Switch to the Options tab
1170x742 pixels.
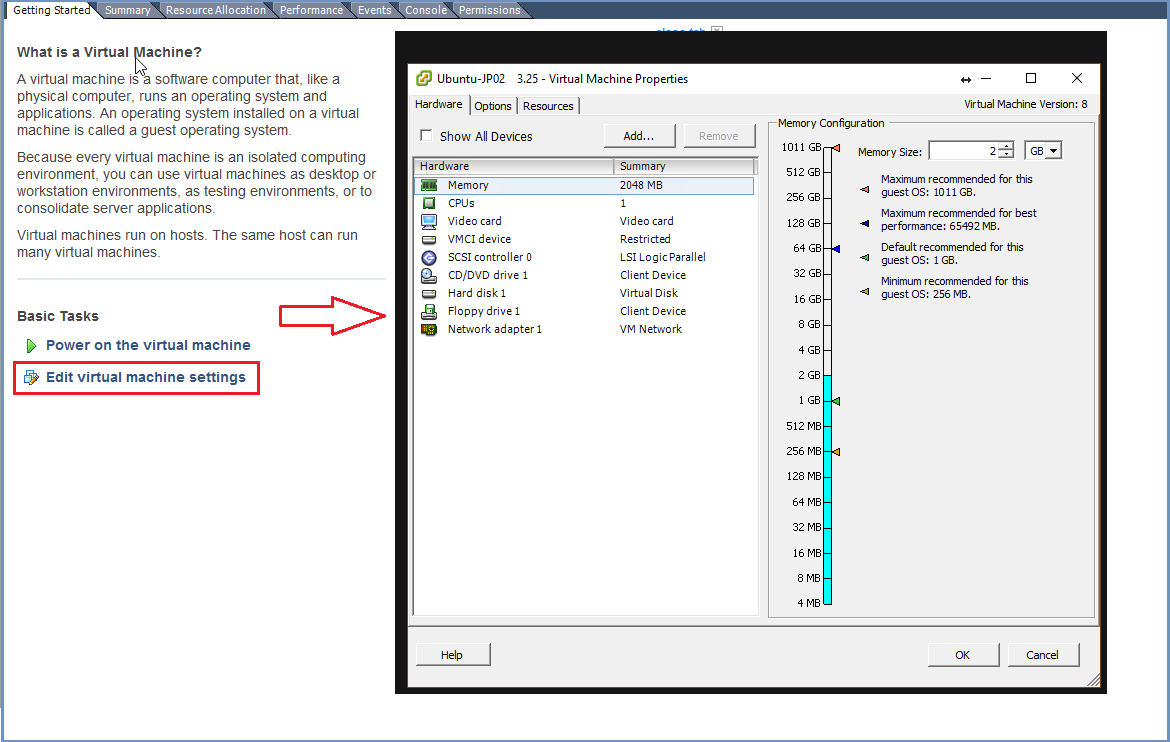point(493,106)
